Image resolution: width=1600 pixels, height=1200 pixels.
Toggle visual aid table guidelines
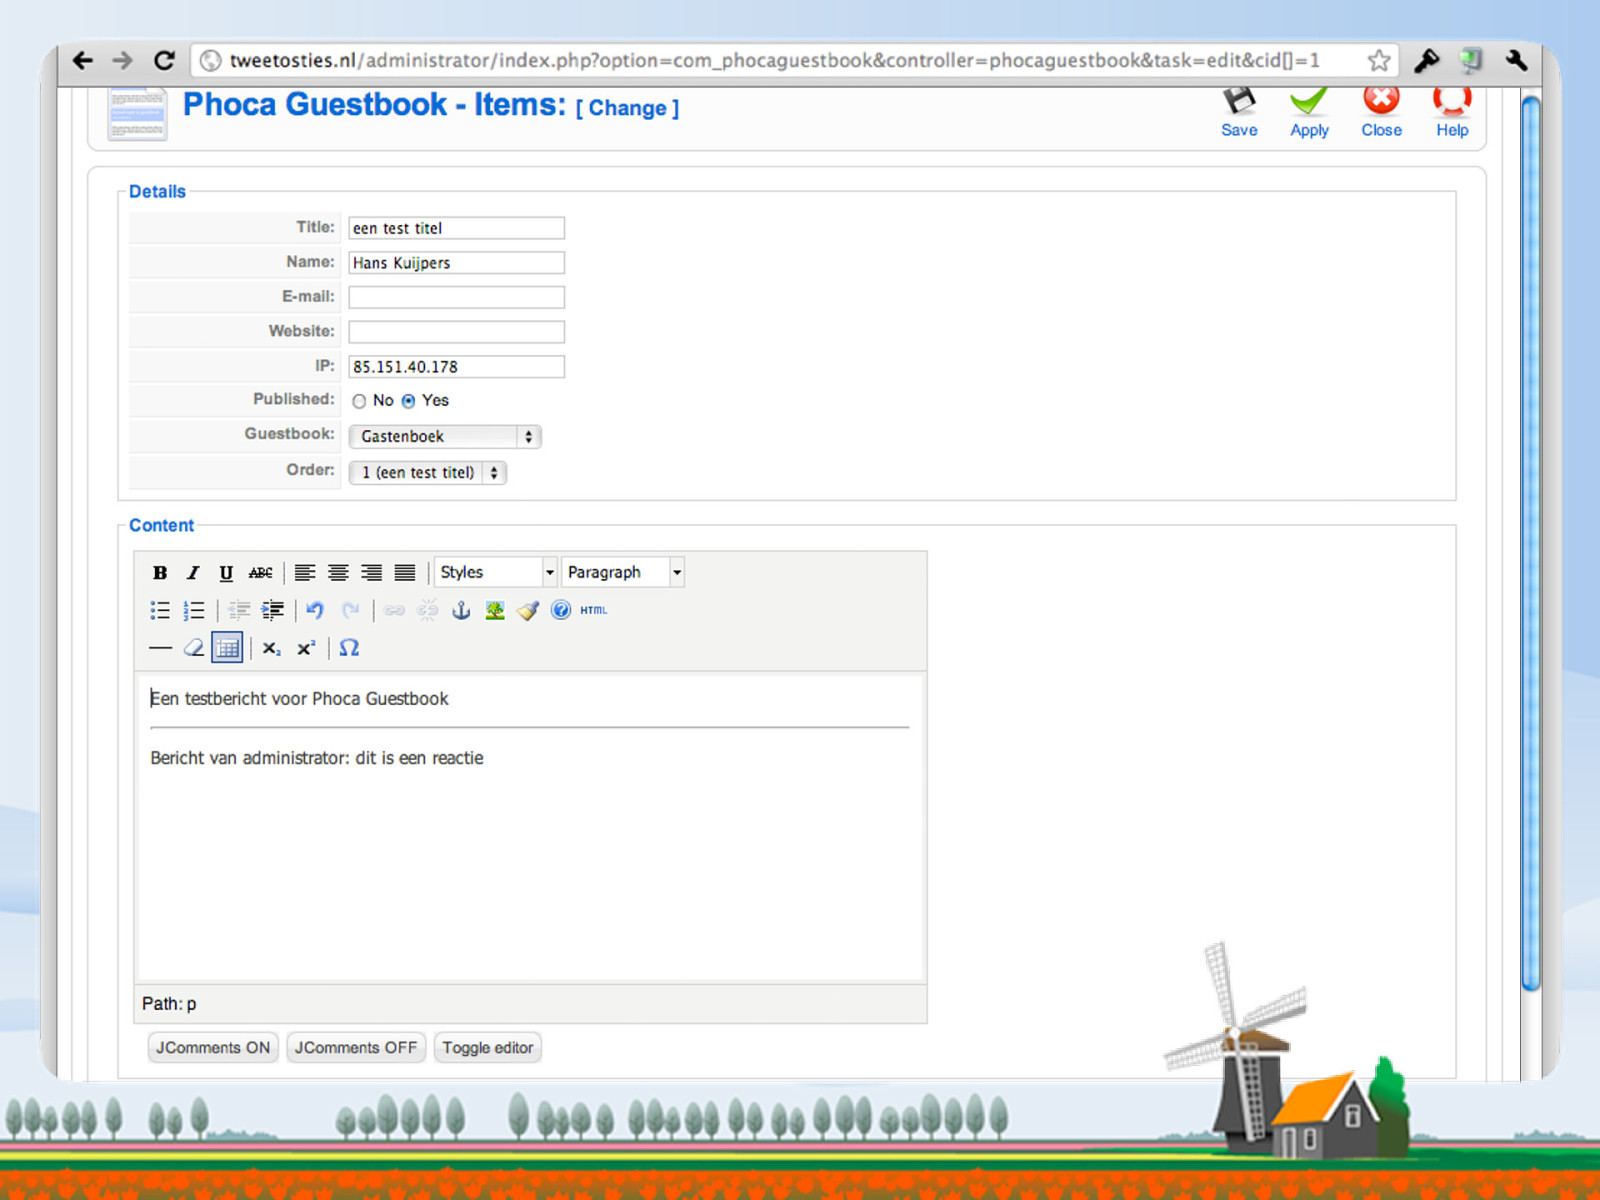coord(227,648)
